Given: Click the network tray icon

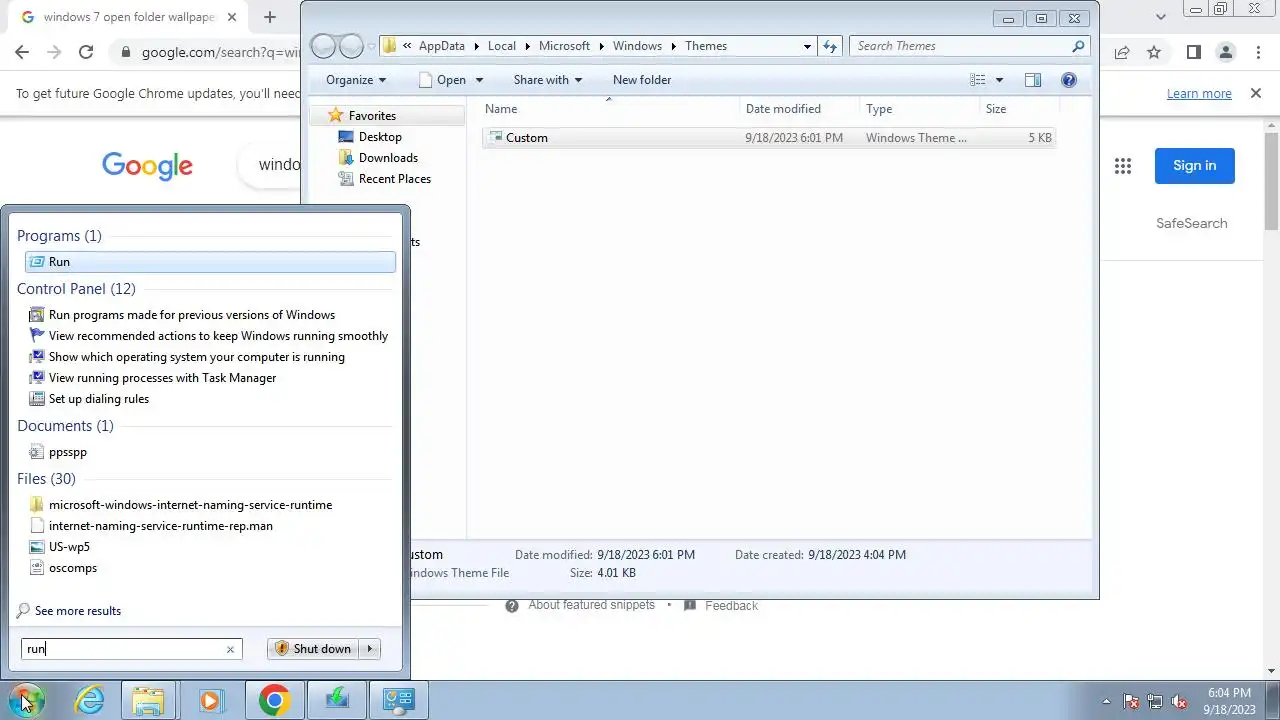Looking at the screenshot, I should (1155, 702).
